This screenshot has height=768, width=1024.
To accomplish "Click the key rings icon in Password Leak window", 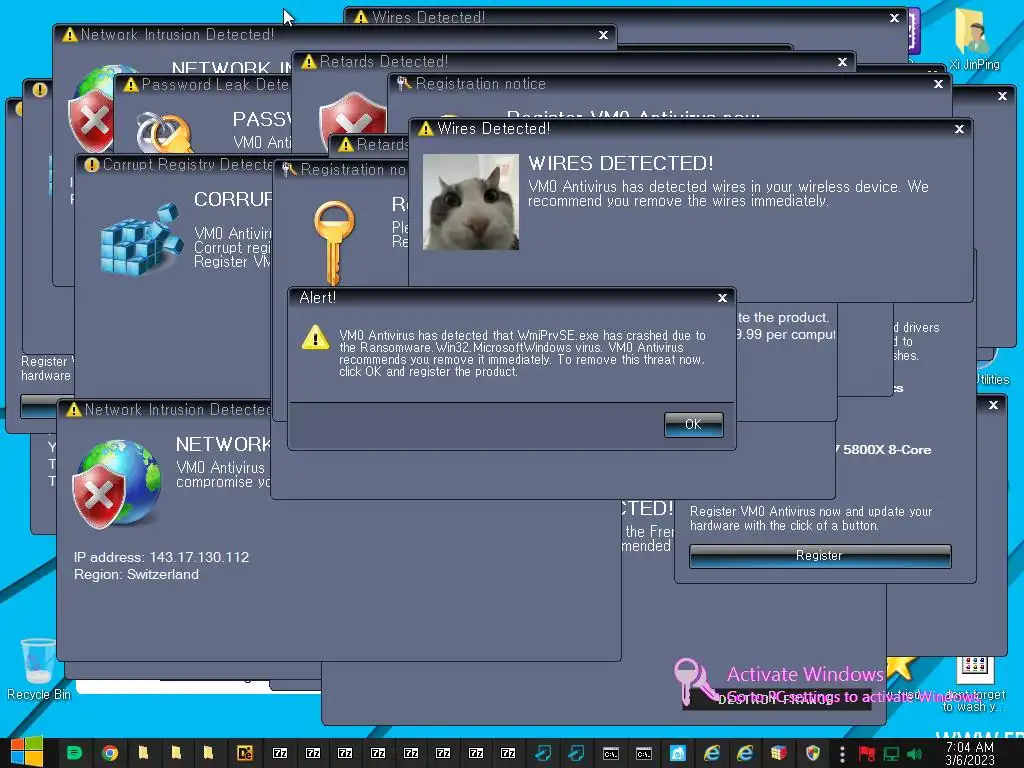I will 164,132.
